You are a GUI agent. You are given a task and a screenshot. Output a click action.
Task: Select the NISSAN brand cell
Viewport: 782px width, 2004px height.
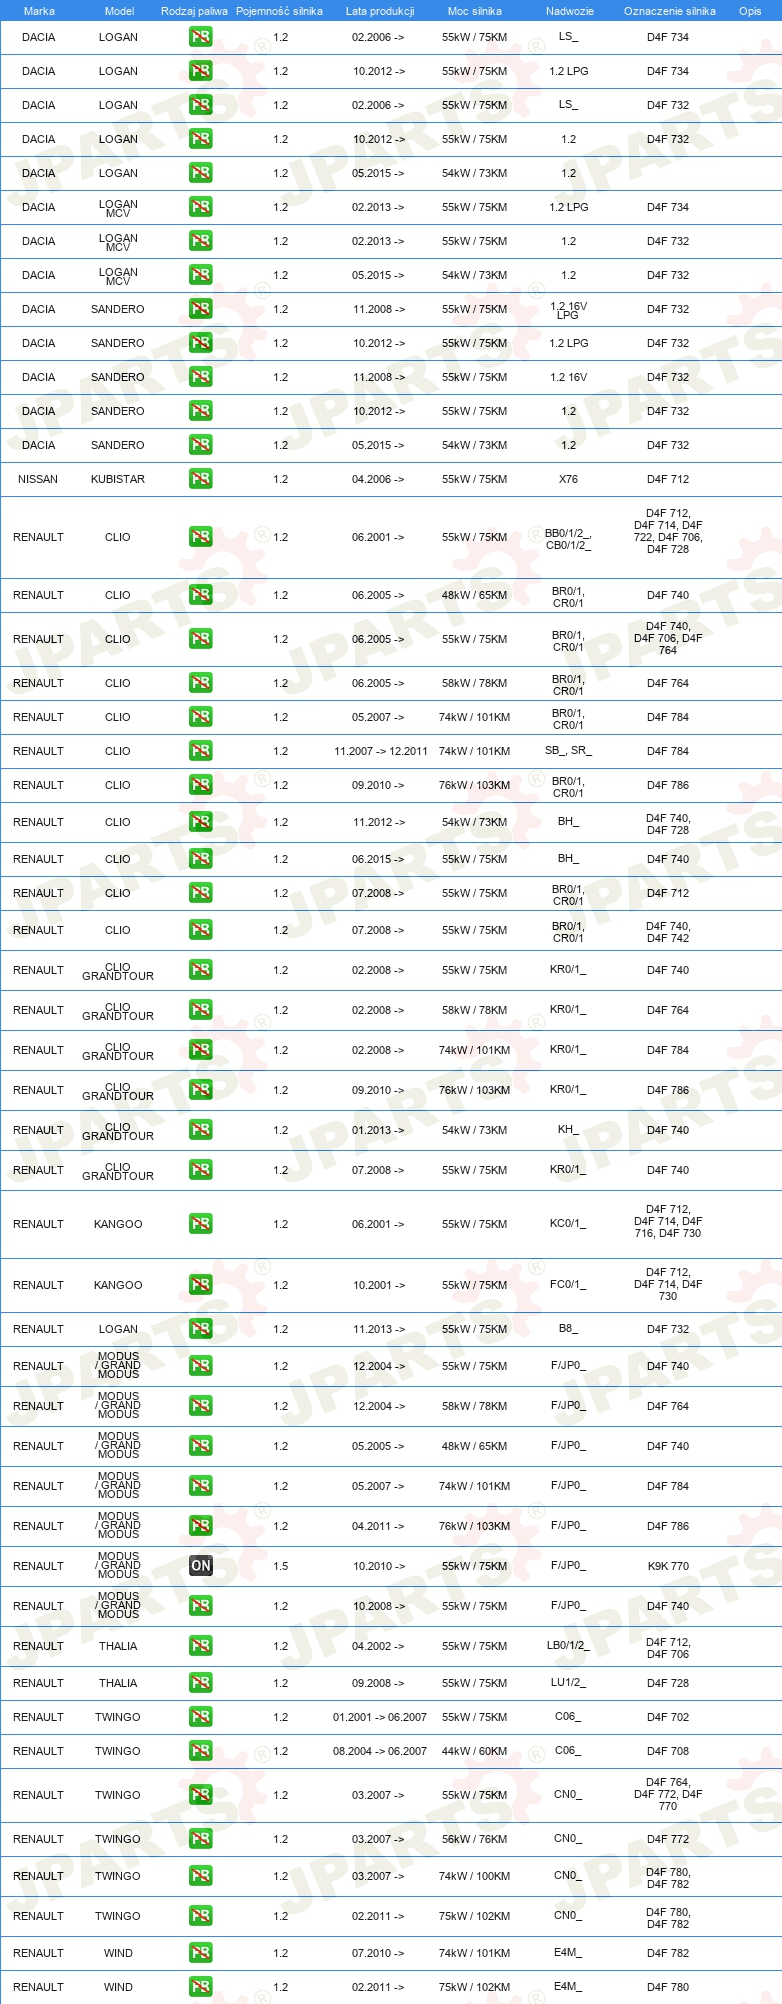[x=38, y=479]
